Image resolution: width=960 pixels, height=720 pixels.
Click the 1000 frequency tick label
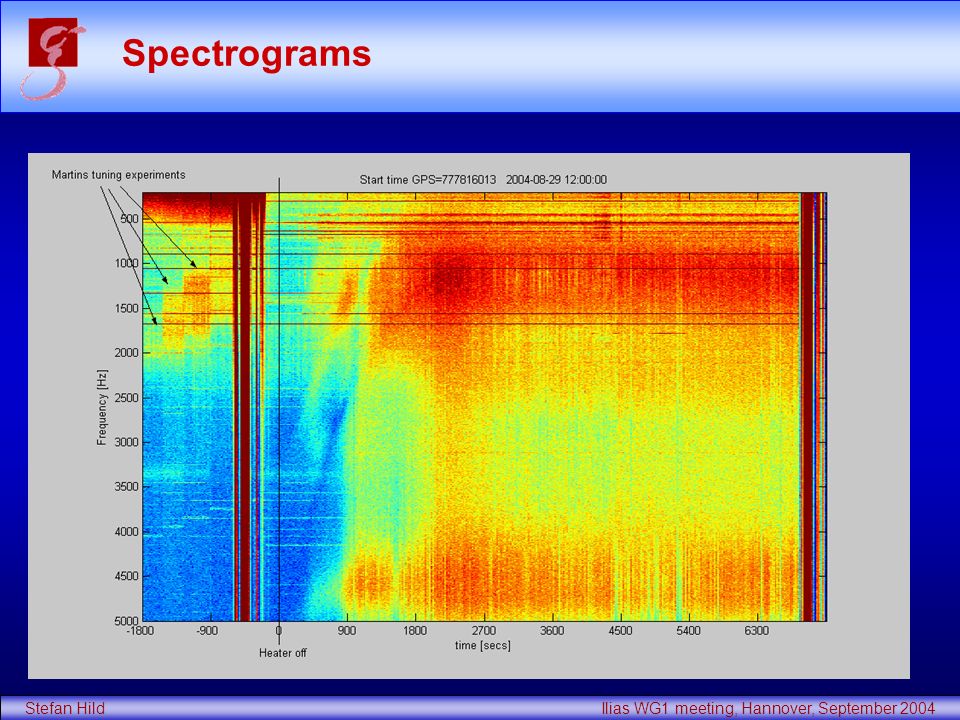click(x=127, y=263)
